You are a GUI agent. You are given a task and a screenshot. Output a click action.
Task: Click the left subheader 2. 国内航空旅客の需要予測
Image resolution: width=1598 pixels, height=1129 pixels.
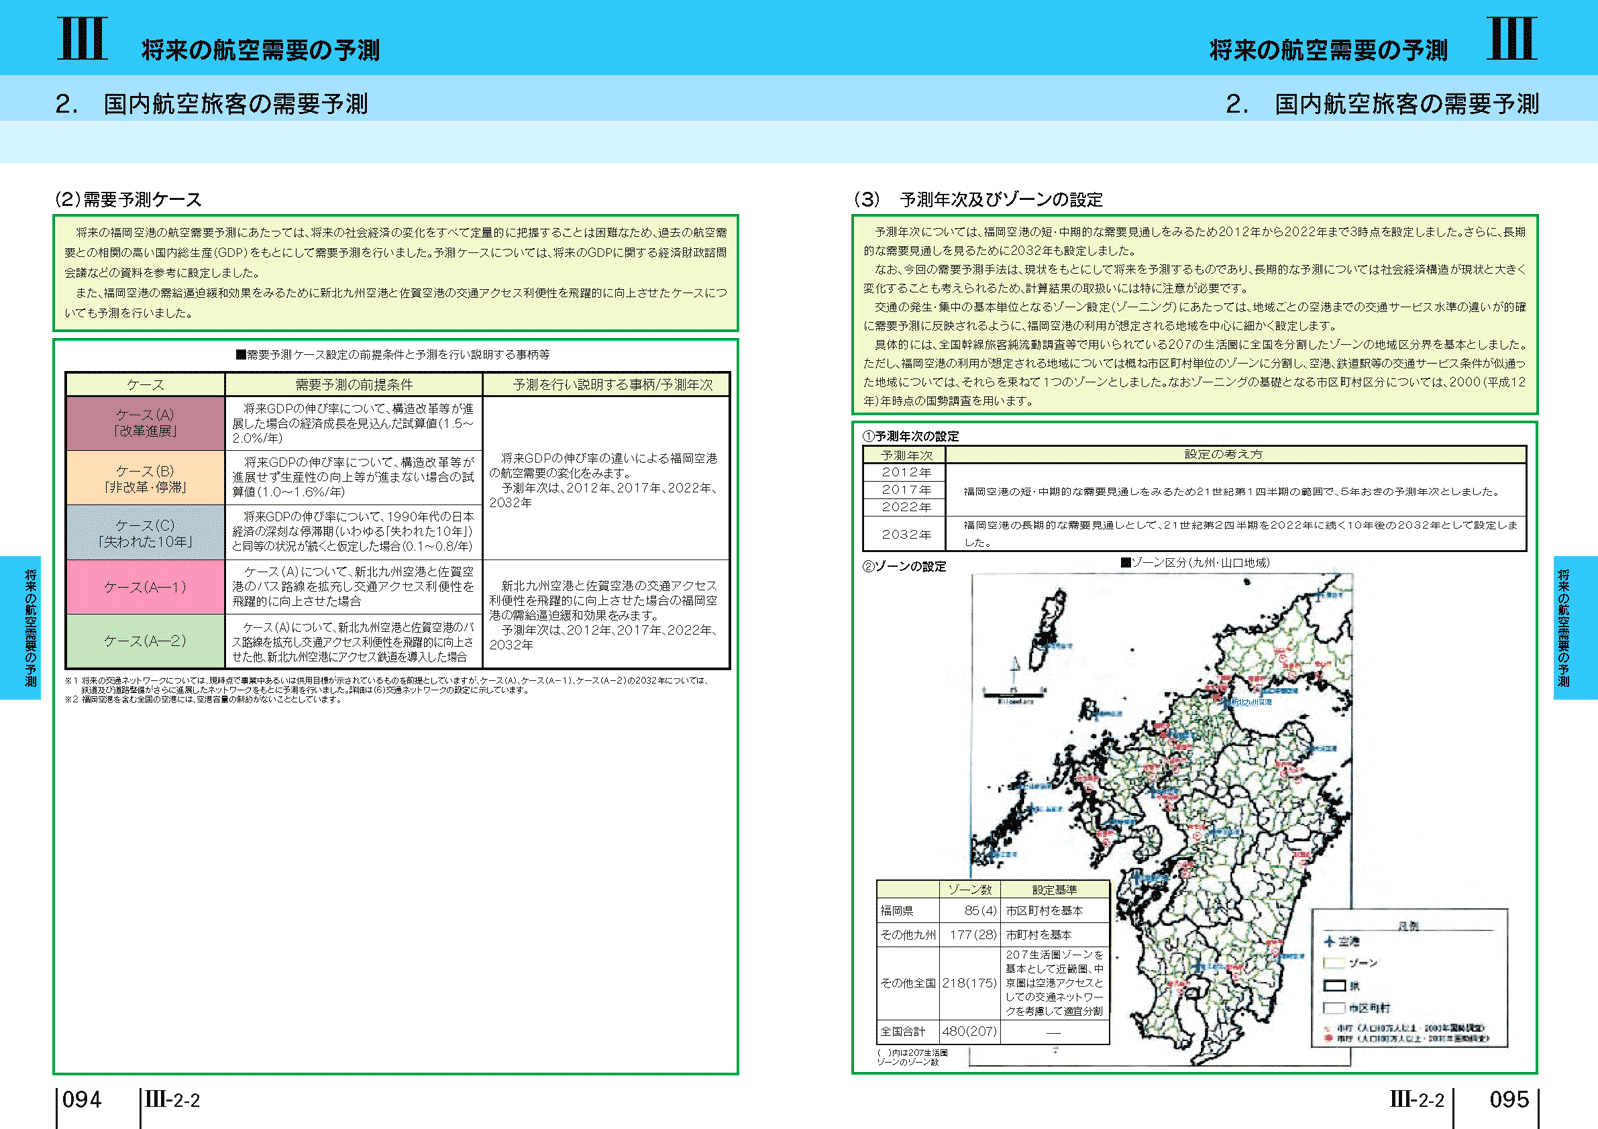pos(212,104)
